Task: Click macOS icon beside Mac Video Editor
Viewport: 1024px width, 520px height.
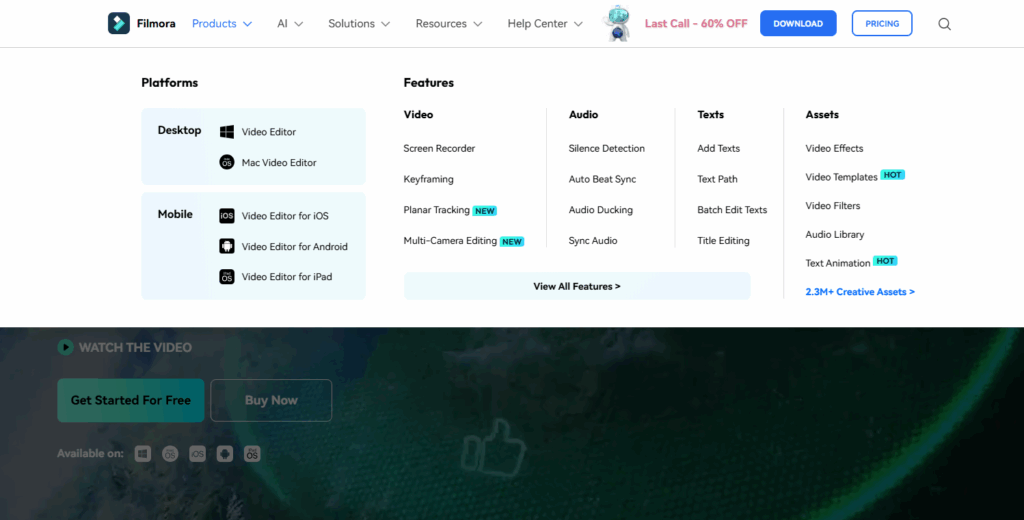Action: click(227, 163)
